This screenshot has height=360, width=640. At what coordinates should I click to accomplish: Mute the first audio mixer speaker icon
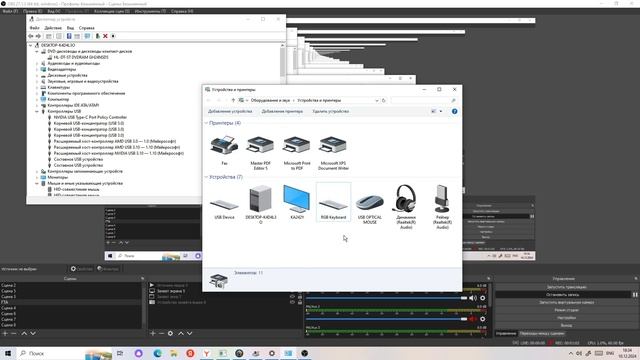click(473, 298)
